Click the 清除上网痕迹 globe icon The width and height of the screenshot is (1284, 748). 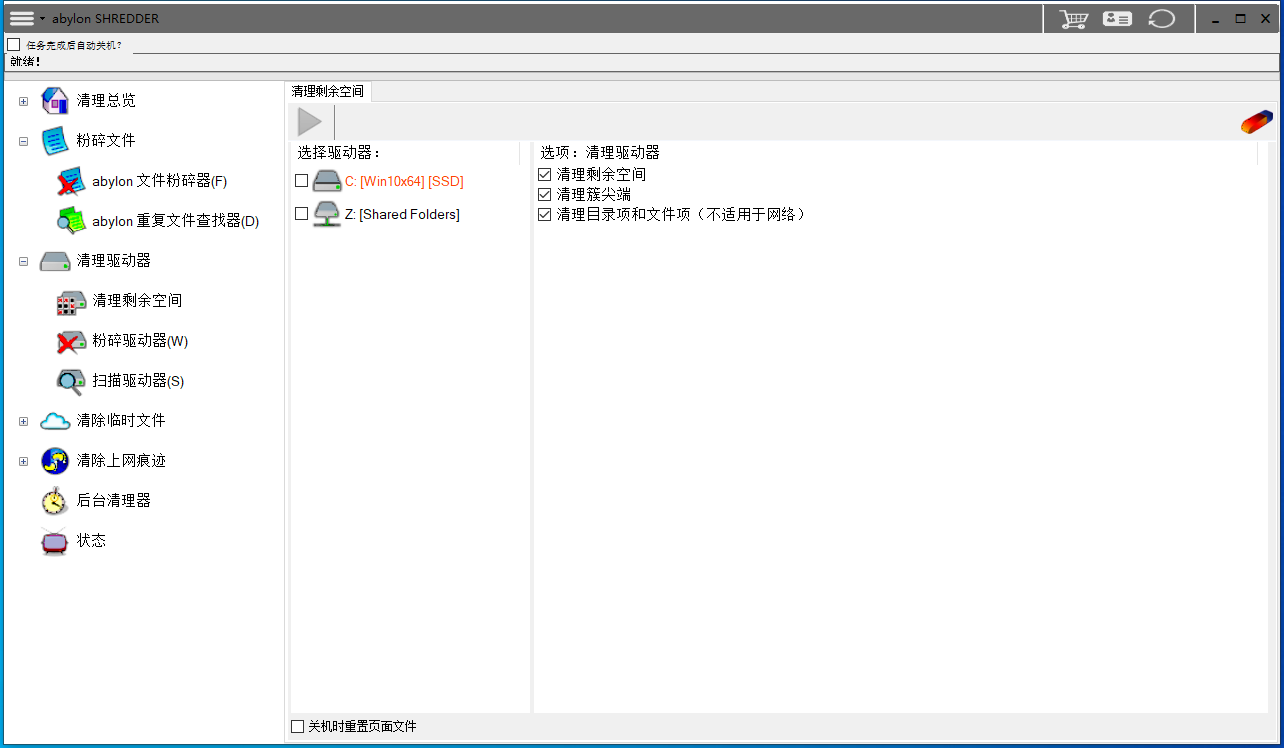pos(54,461)
